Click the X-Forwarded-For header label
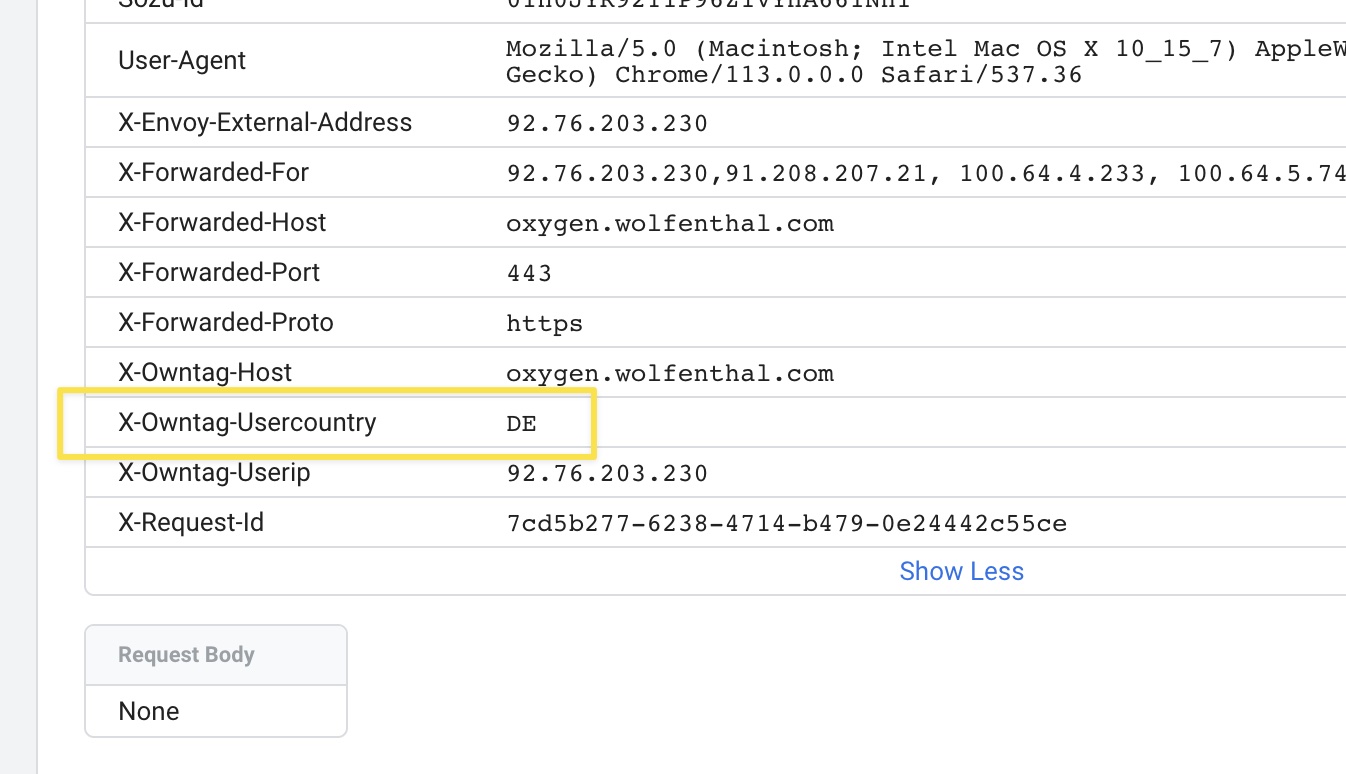Viewport: 1346px width, 774px height. (x=213, y=172)
